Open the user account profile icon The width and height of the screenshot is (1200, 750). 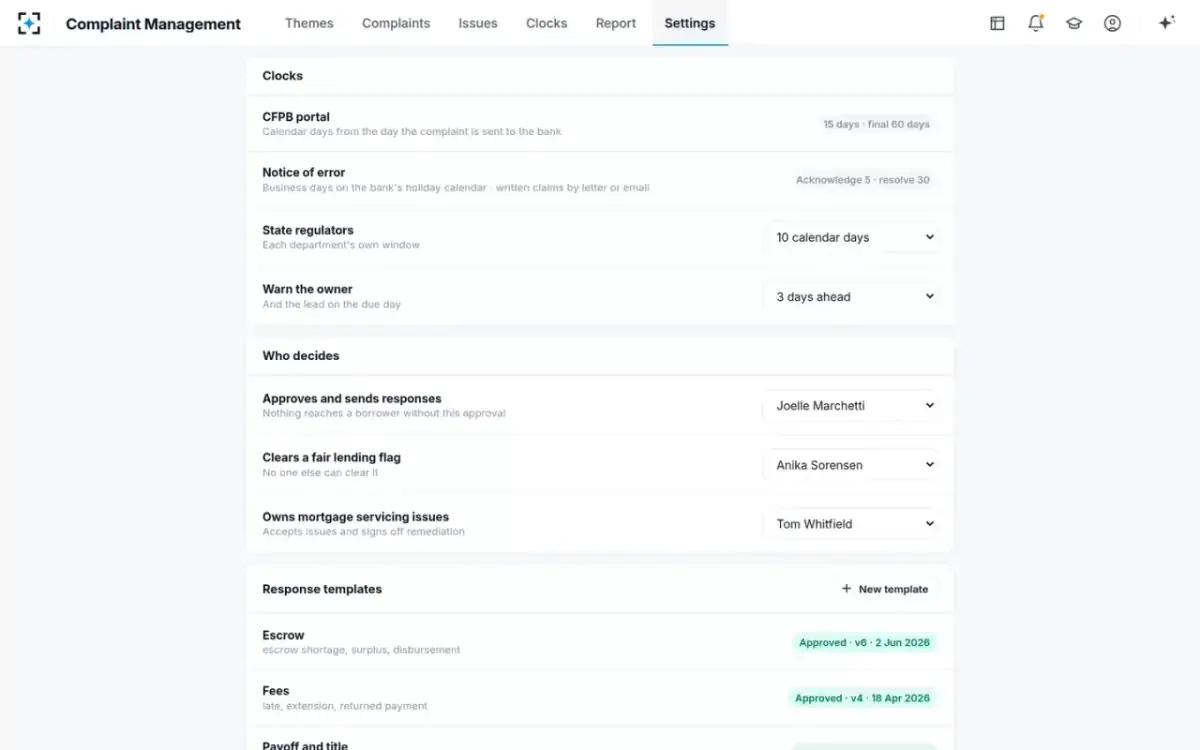point(1112,23)
